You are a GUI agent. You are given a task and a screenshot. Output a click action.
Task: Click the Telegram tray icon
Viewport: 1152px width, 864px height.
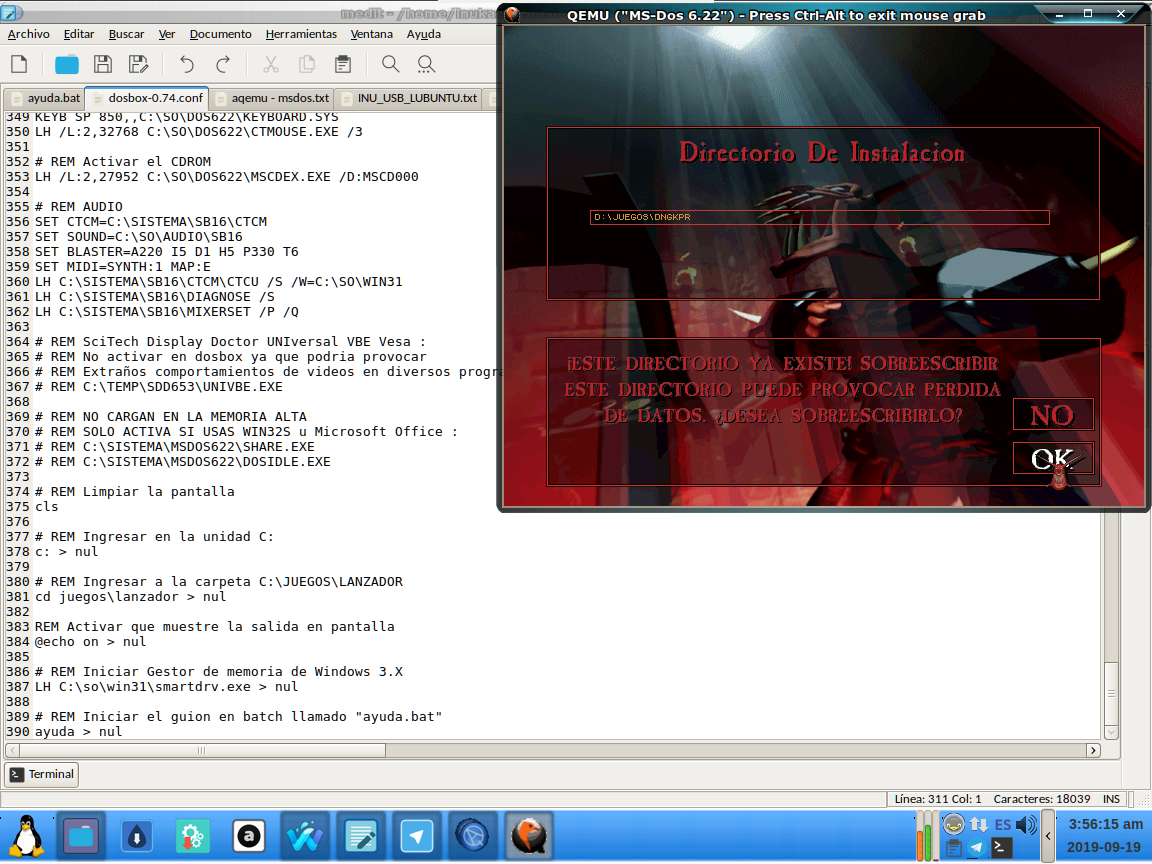click(x=977, y=849)
